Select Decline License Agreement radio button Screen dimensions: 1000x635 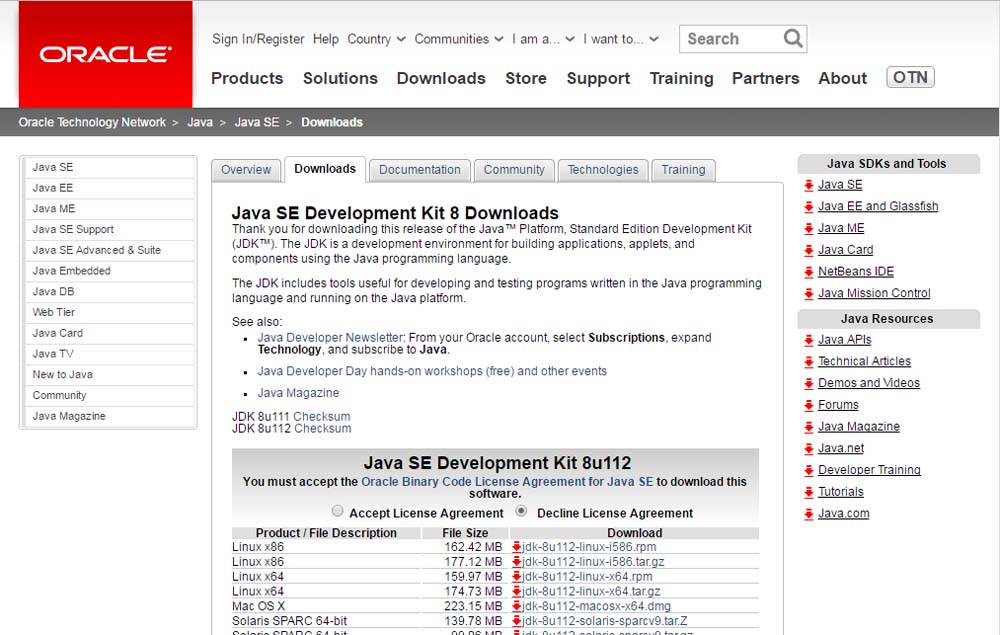click(x=521, y=511)
